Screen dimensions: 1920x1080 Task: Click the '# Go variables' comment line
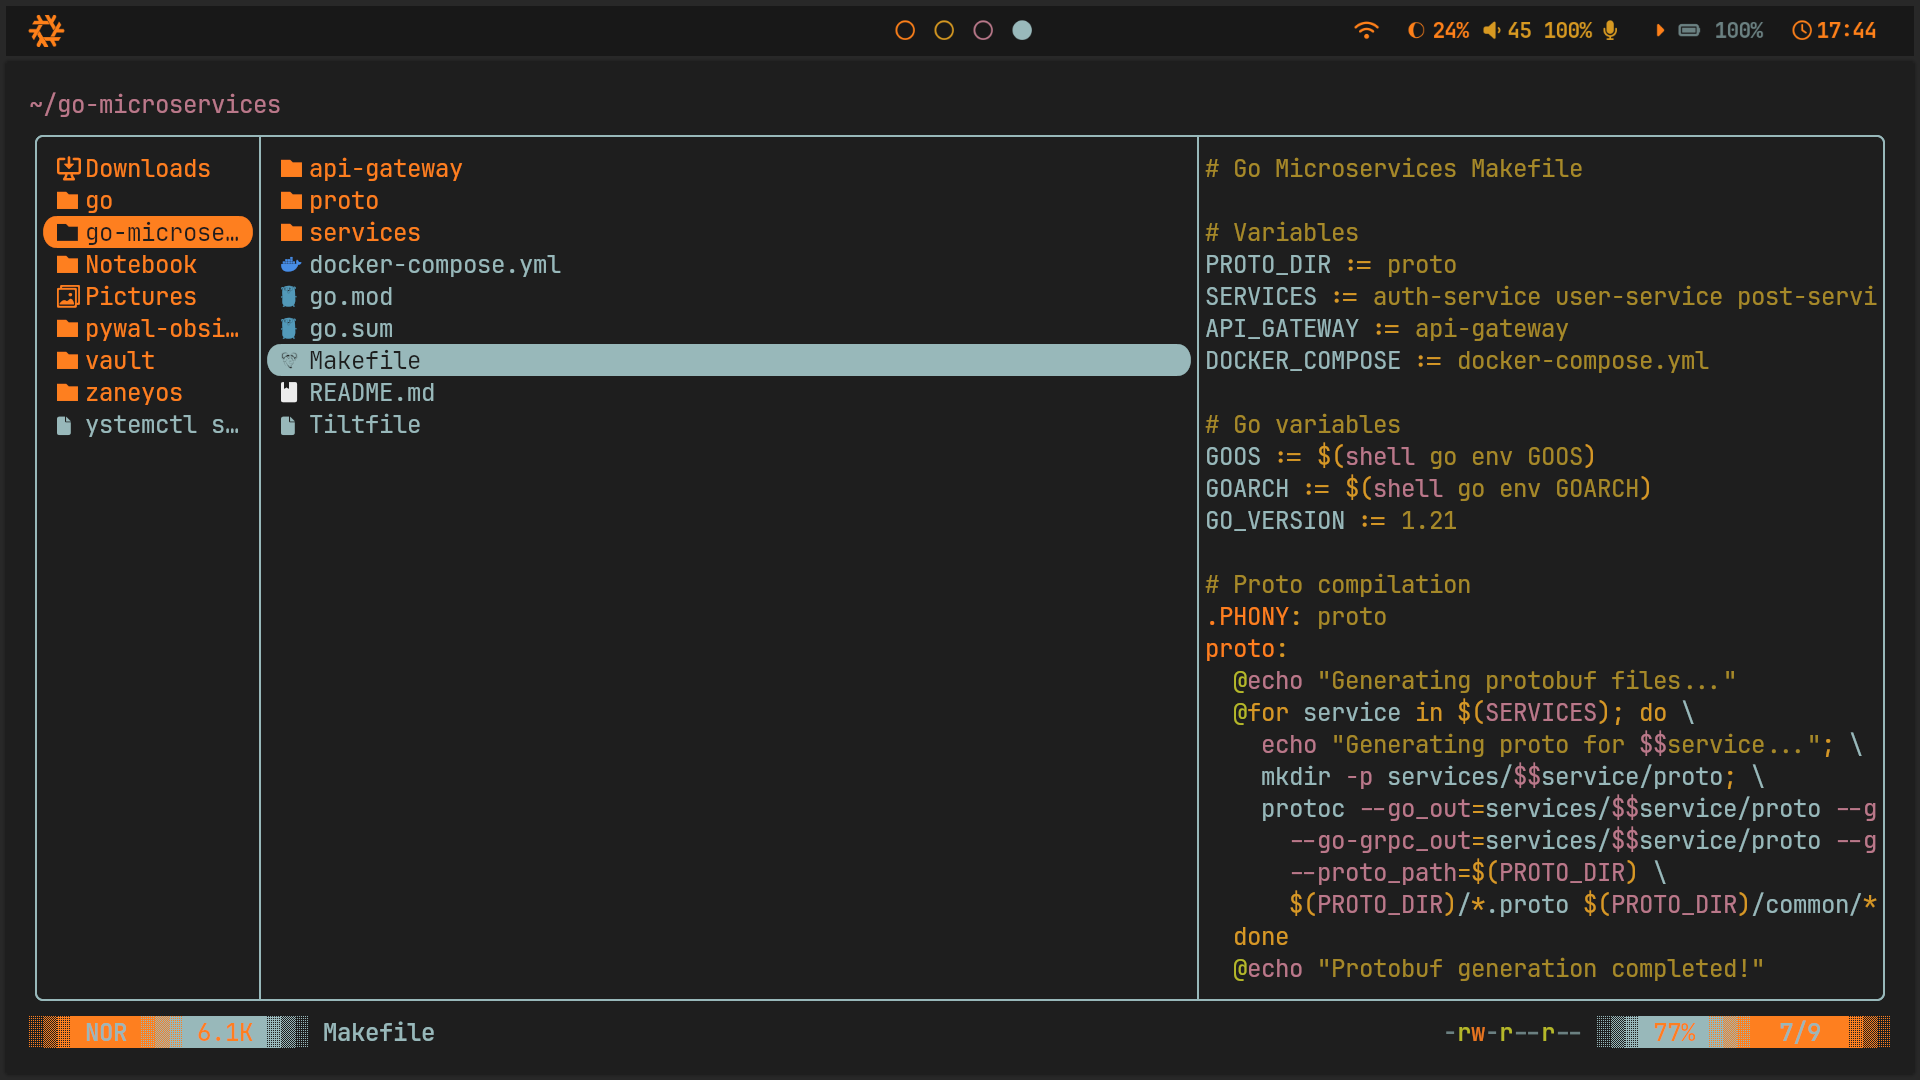pos(1303,425)
